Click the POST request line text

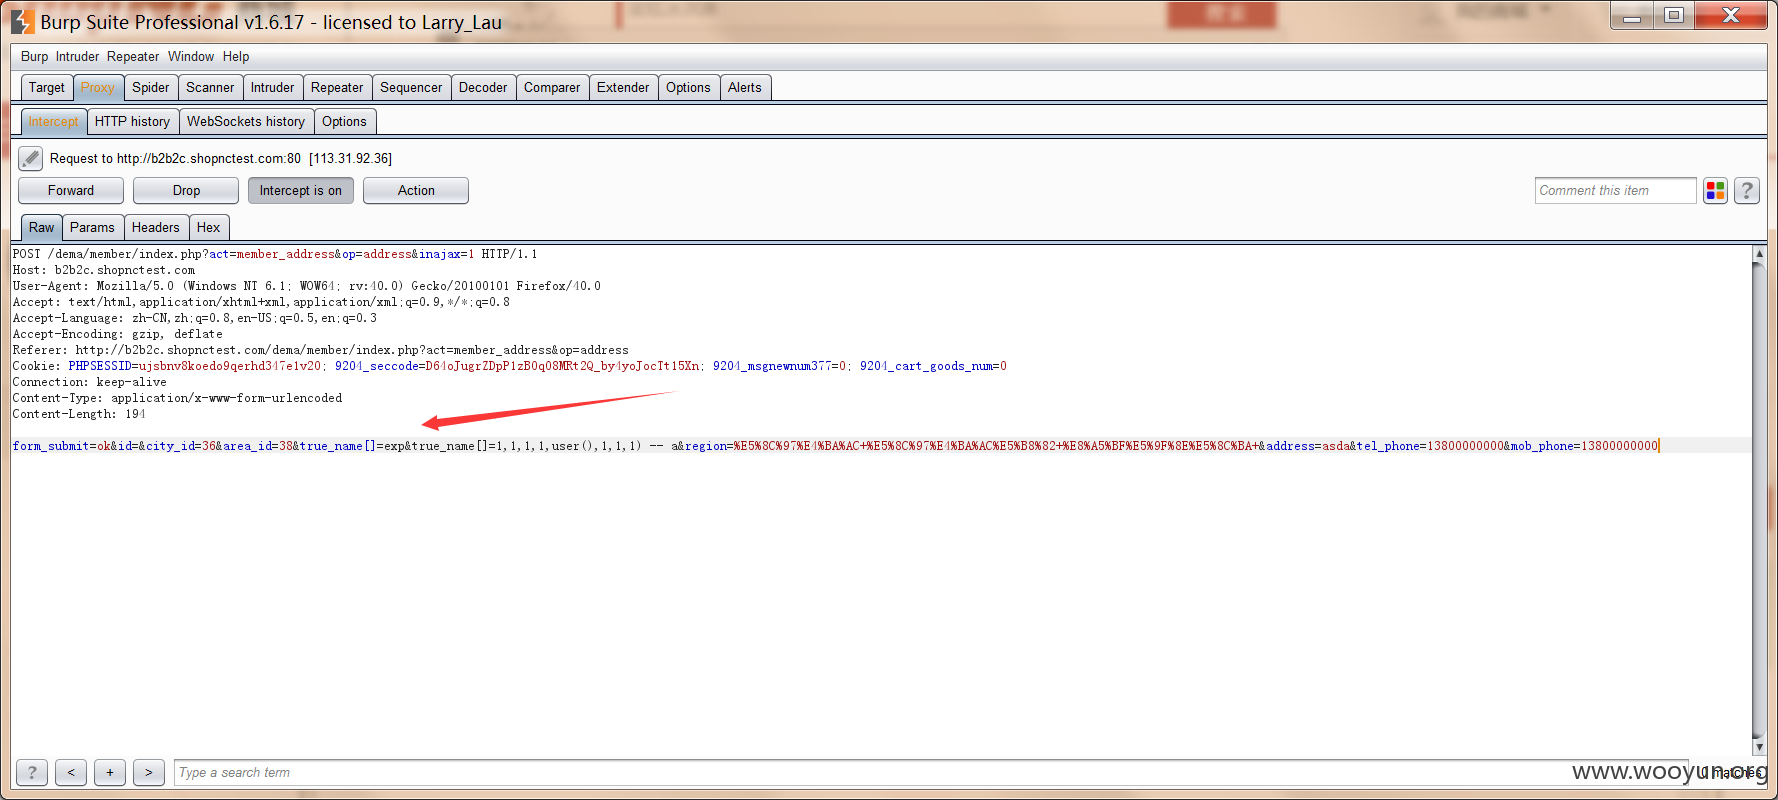click(275, 254)
